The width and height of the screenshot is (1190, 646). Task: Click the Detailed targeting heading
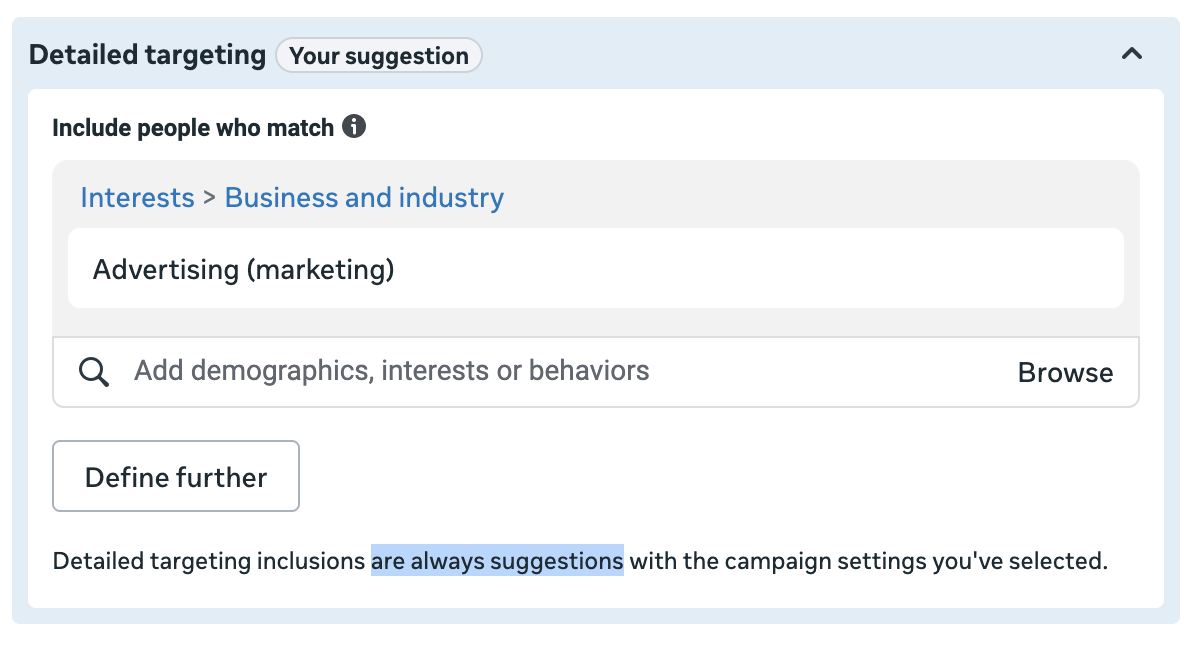click(x=147, y=54)
